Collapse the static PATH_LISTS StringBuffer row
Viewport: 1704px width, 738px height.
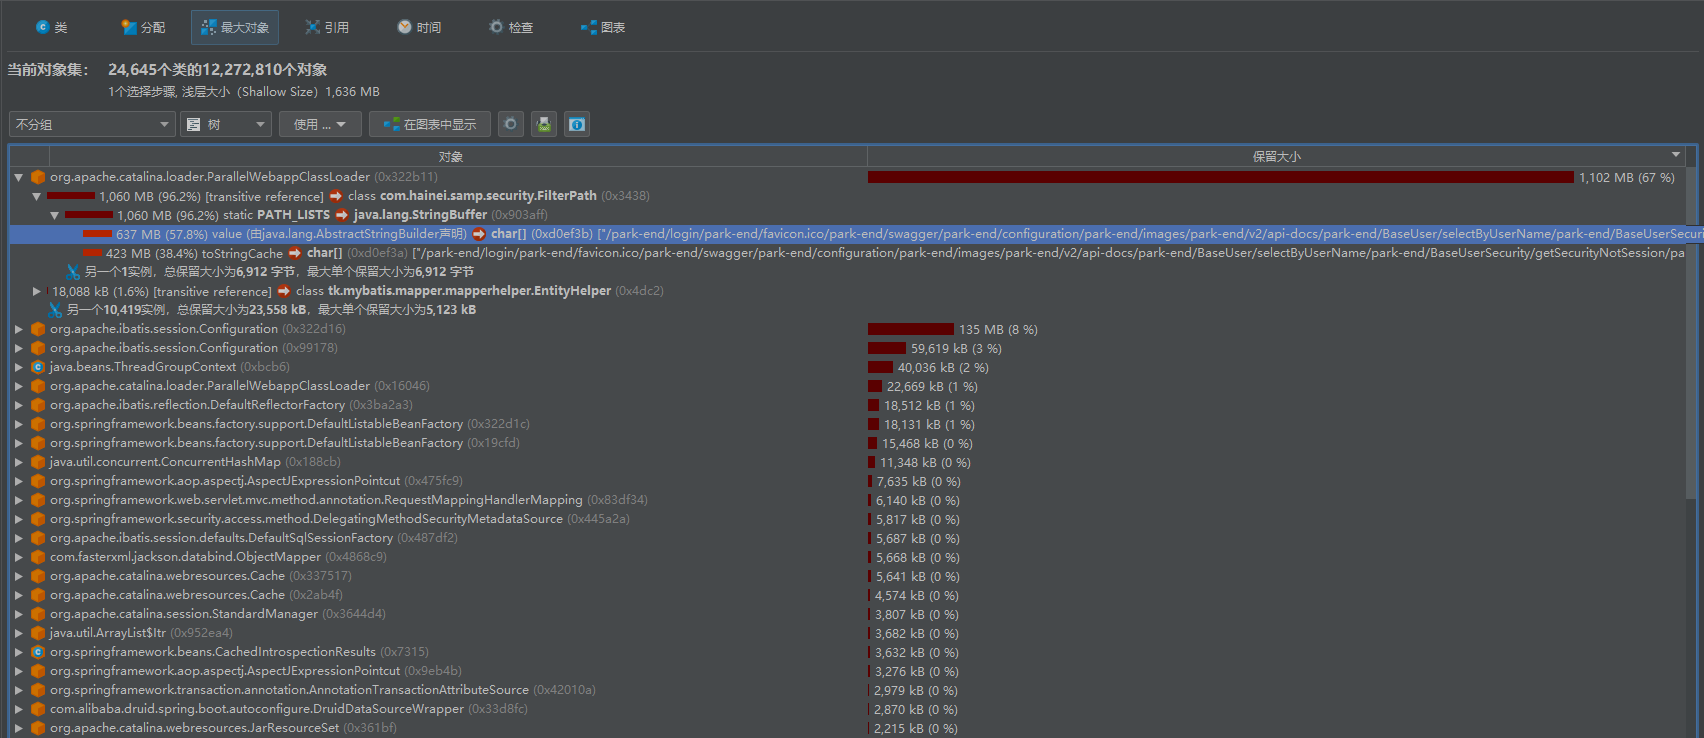tap(55, 215)
